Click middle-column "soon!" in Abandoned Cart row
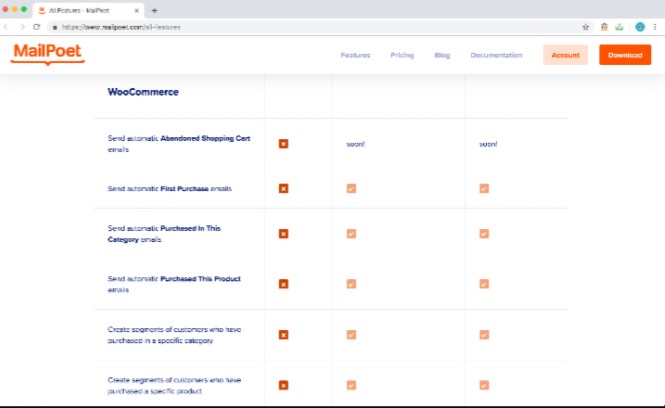 [x=355, y=144]
